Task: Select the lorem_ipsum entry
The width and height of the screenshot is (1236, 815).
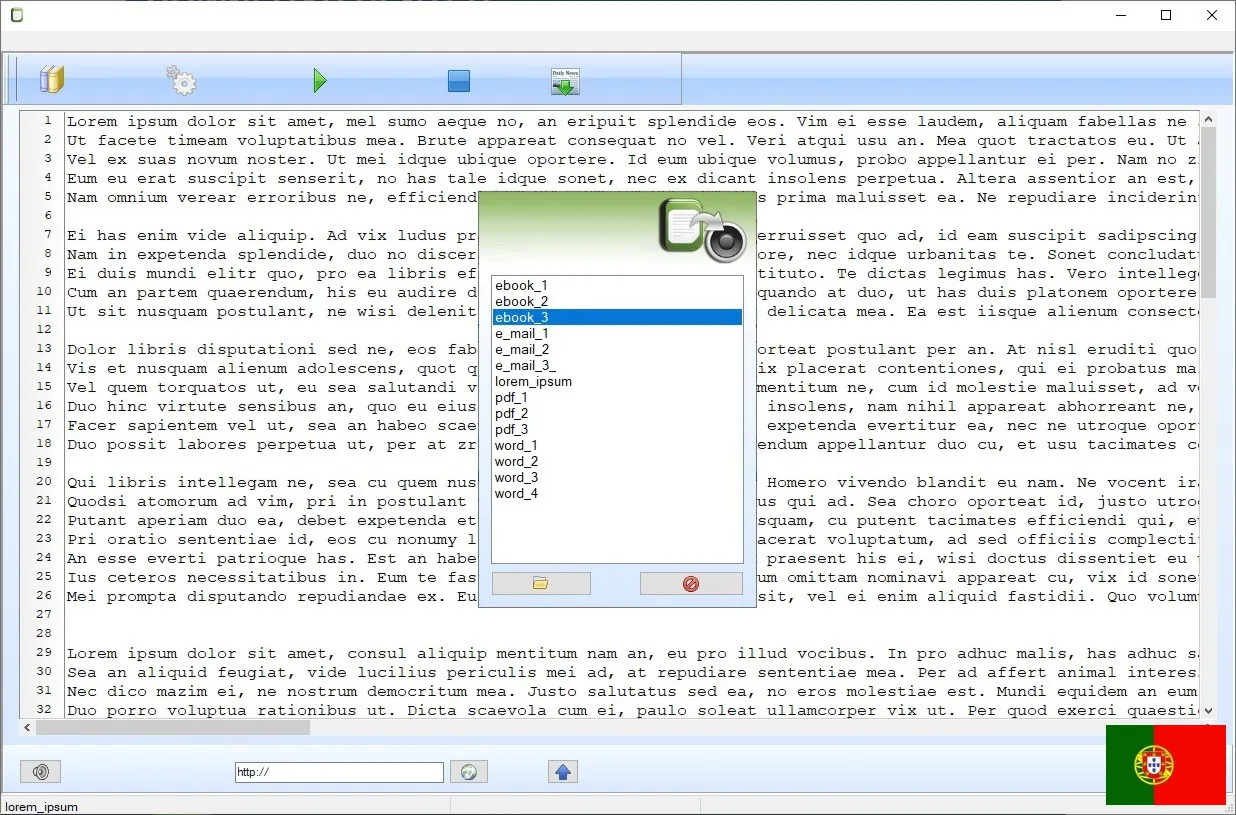Action: click(533, 381)
